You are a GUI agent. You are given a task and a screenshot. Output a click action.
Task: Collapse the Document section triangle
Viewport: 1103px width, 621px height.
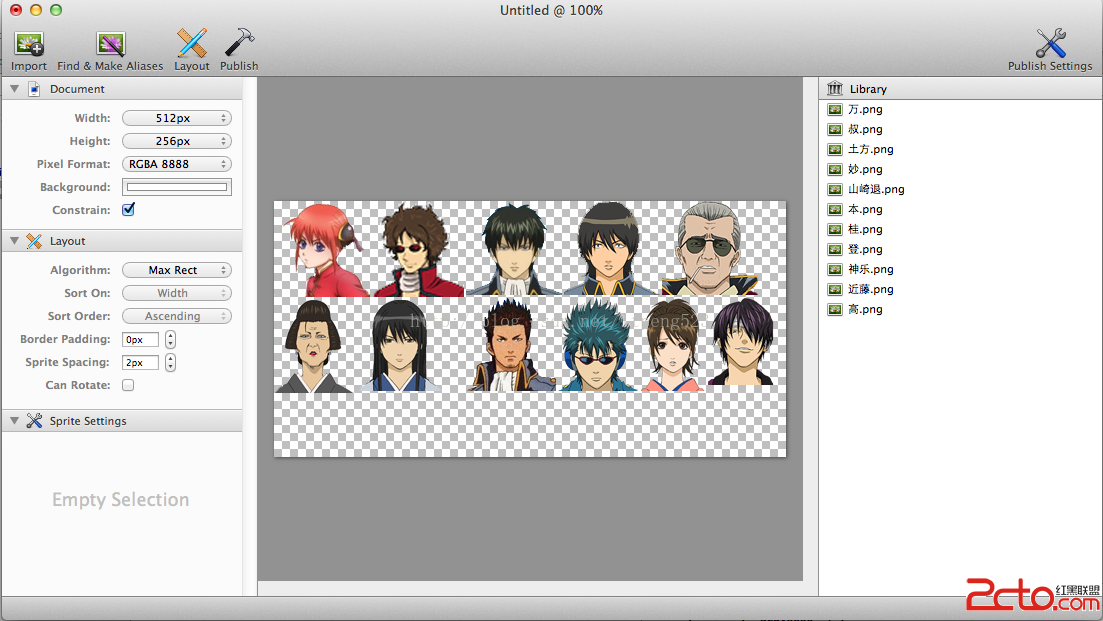(x=14, y=89)
